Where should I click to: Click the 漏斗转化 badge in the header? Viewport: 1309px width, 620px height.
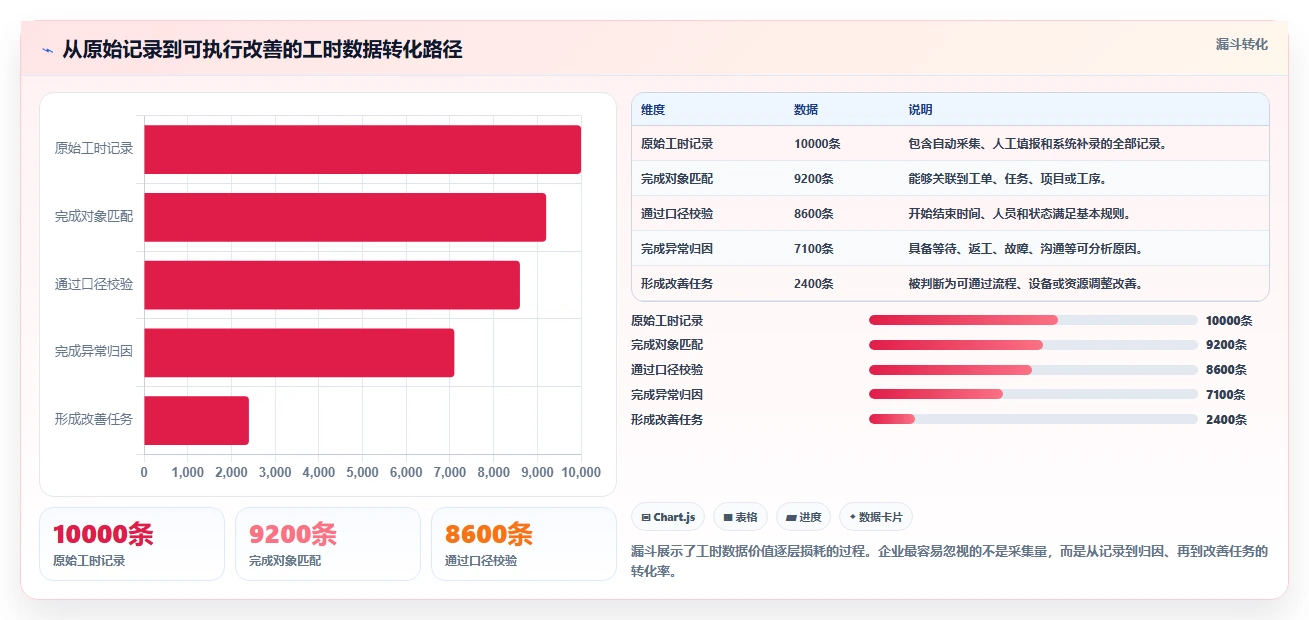tap(1242, 44)
